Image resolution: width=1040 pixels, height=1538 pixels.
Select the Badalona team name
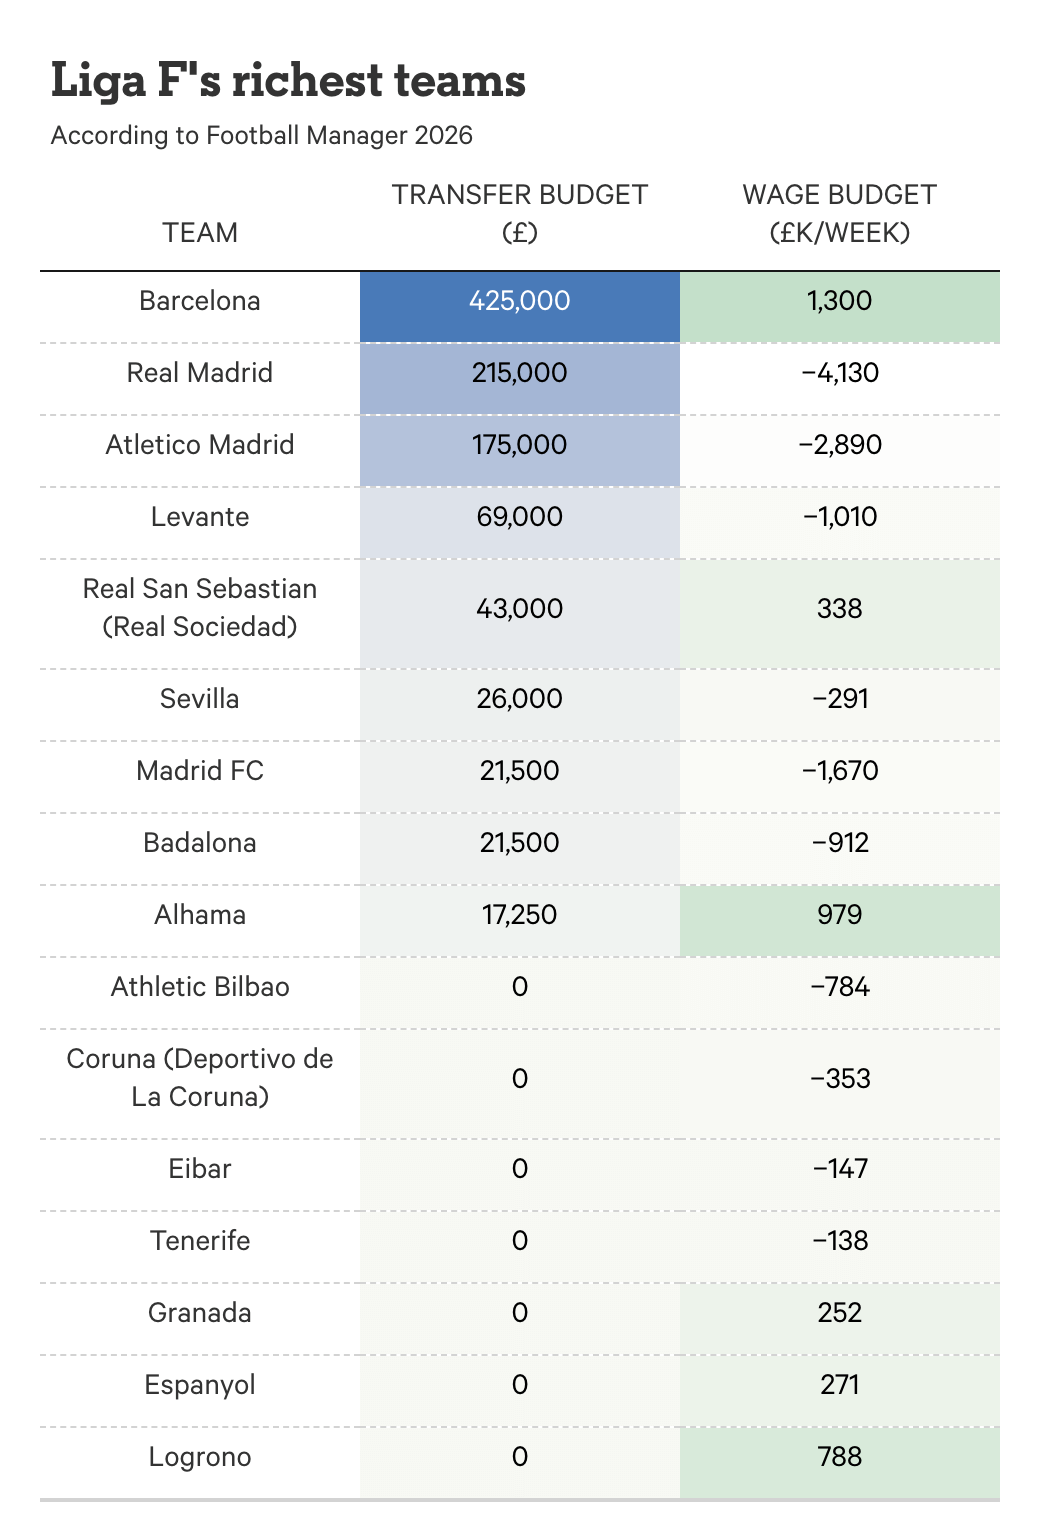[200, 843]
